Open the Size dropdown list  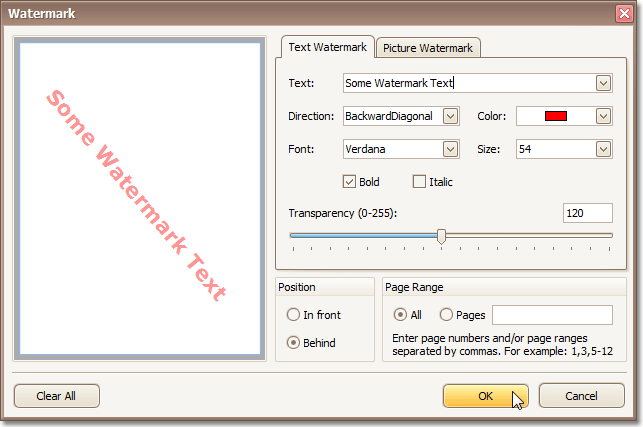[x=603, y=149]
